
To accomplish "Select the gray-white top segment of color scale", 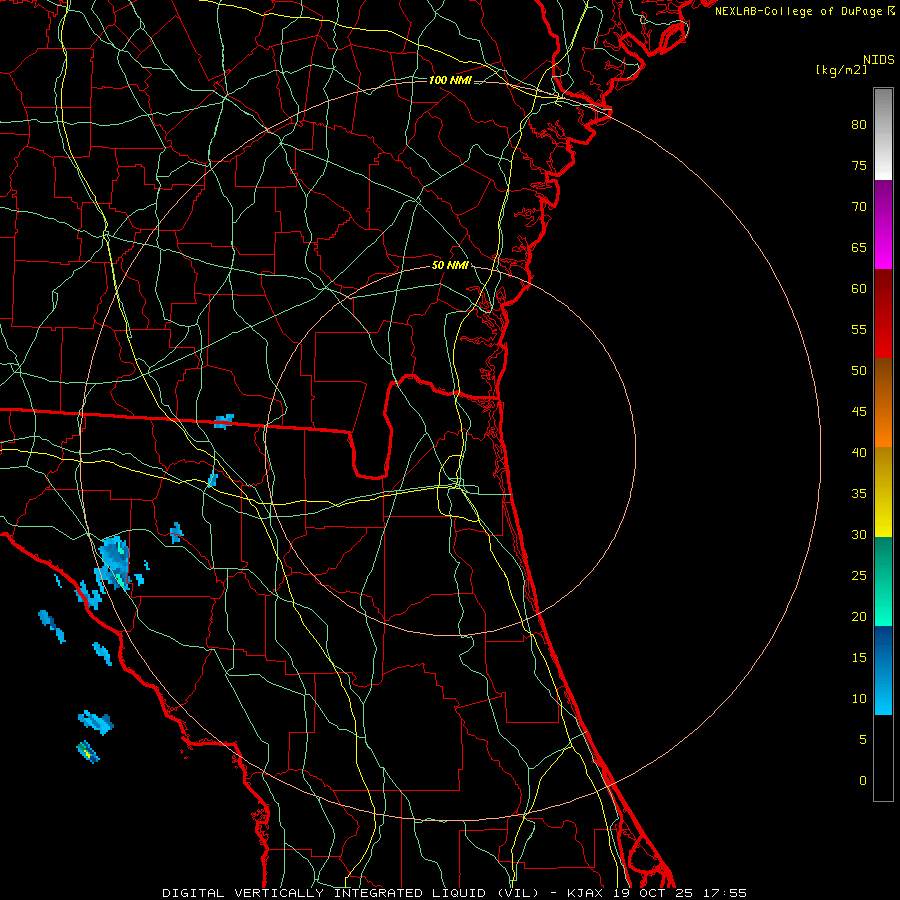I will (x=883, y=134).
